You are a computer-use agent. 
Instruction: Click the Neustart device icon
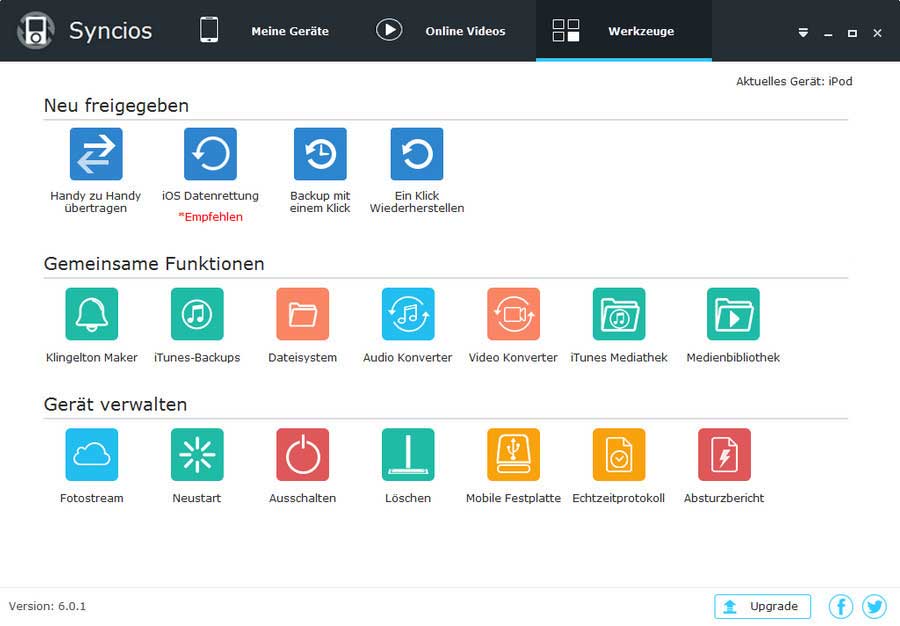(x=197, y=454)
